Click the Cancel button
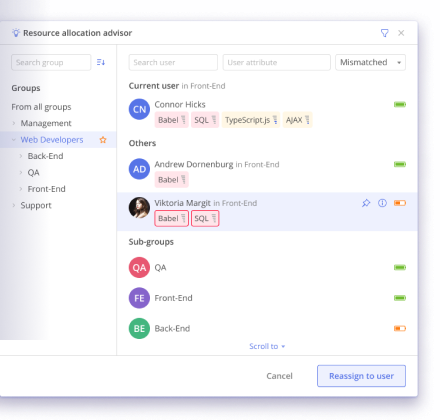Screen dimensions: 440x420 coord(279,376)
